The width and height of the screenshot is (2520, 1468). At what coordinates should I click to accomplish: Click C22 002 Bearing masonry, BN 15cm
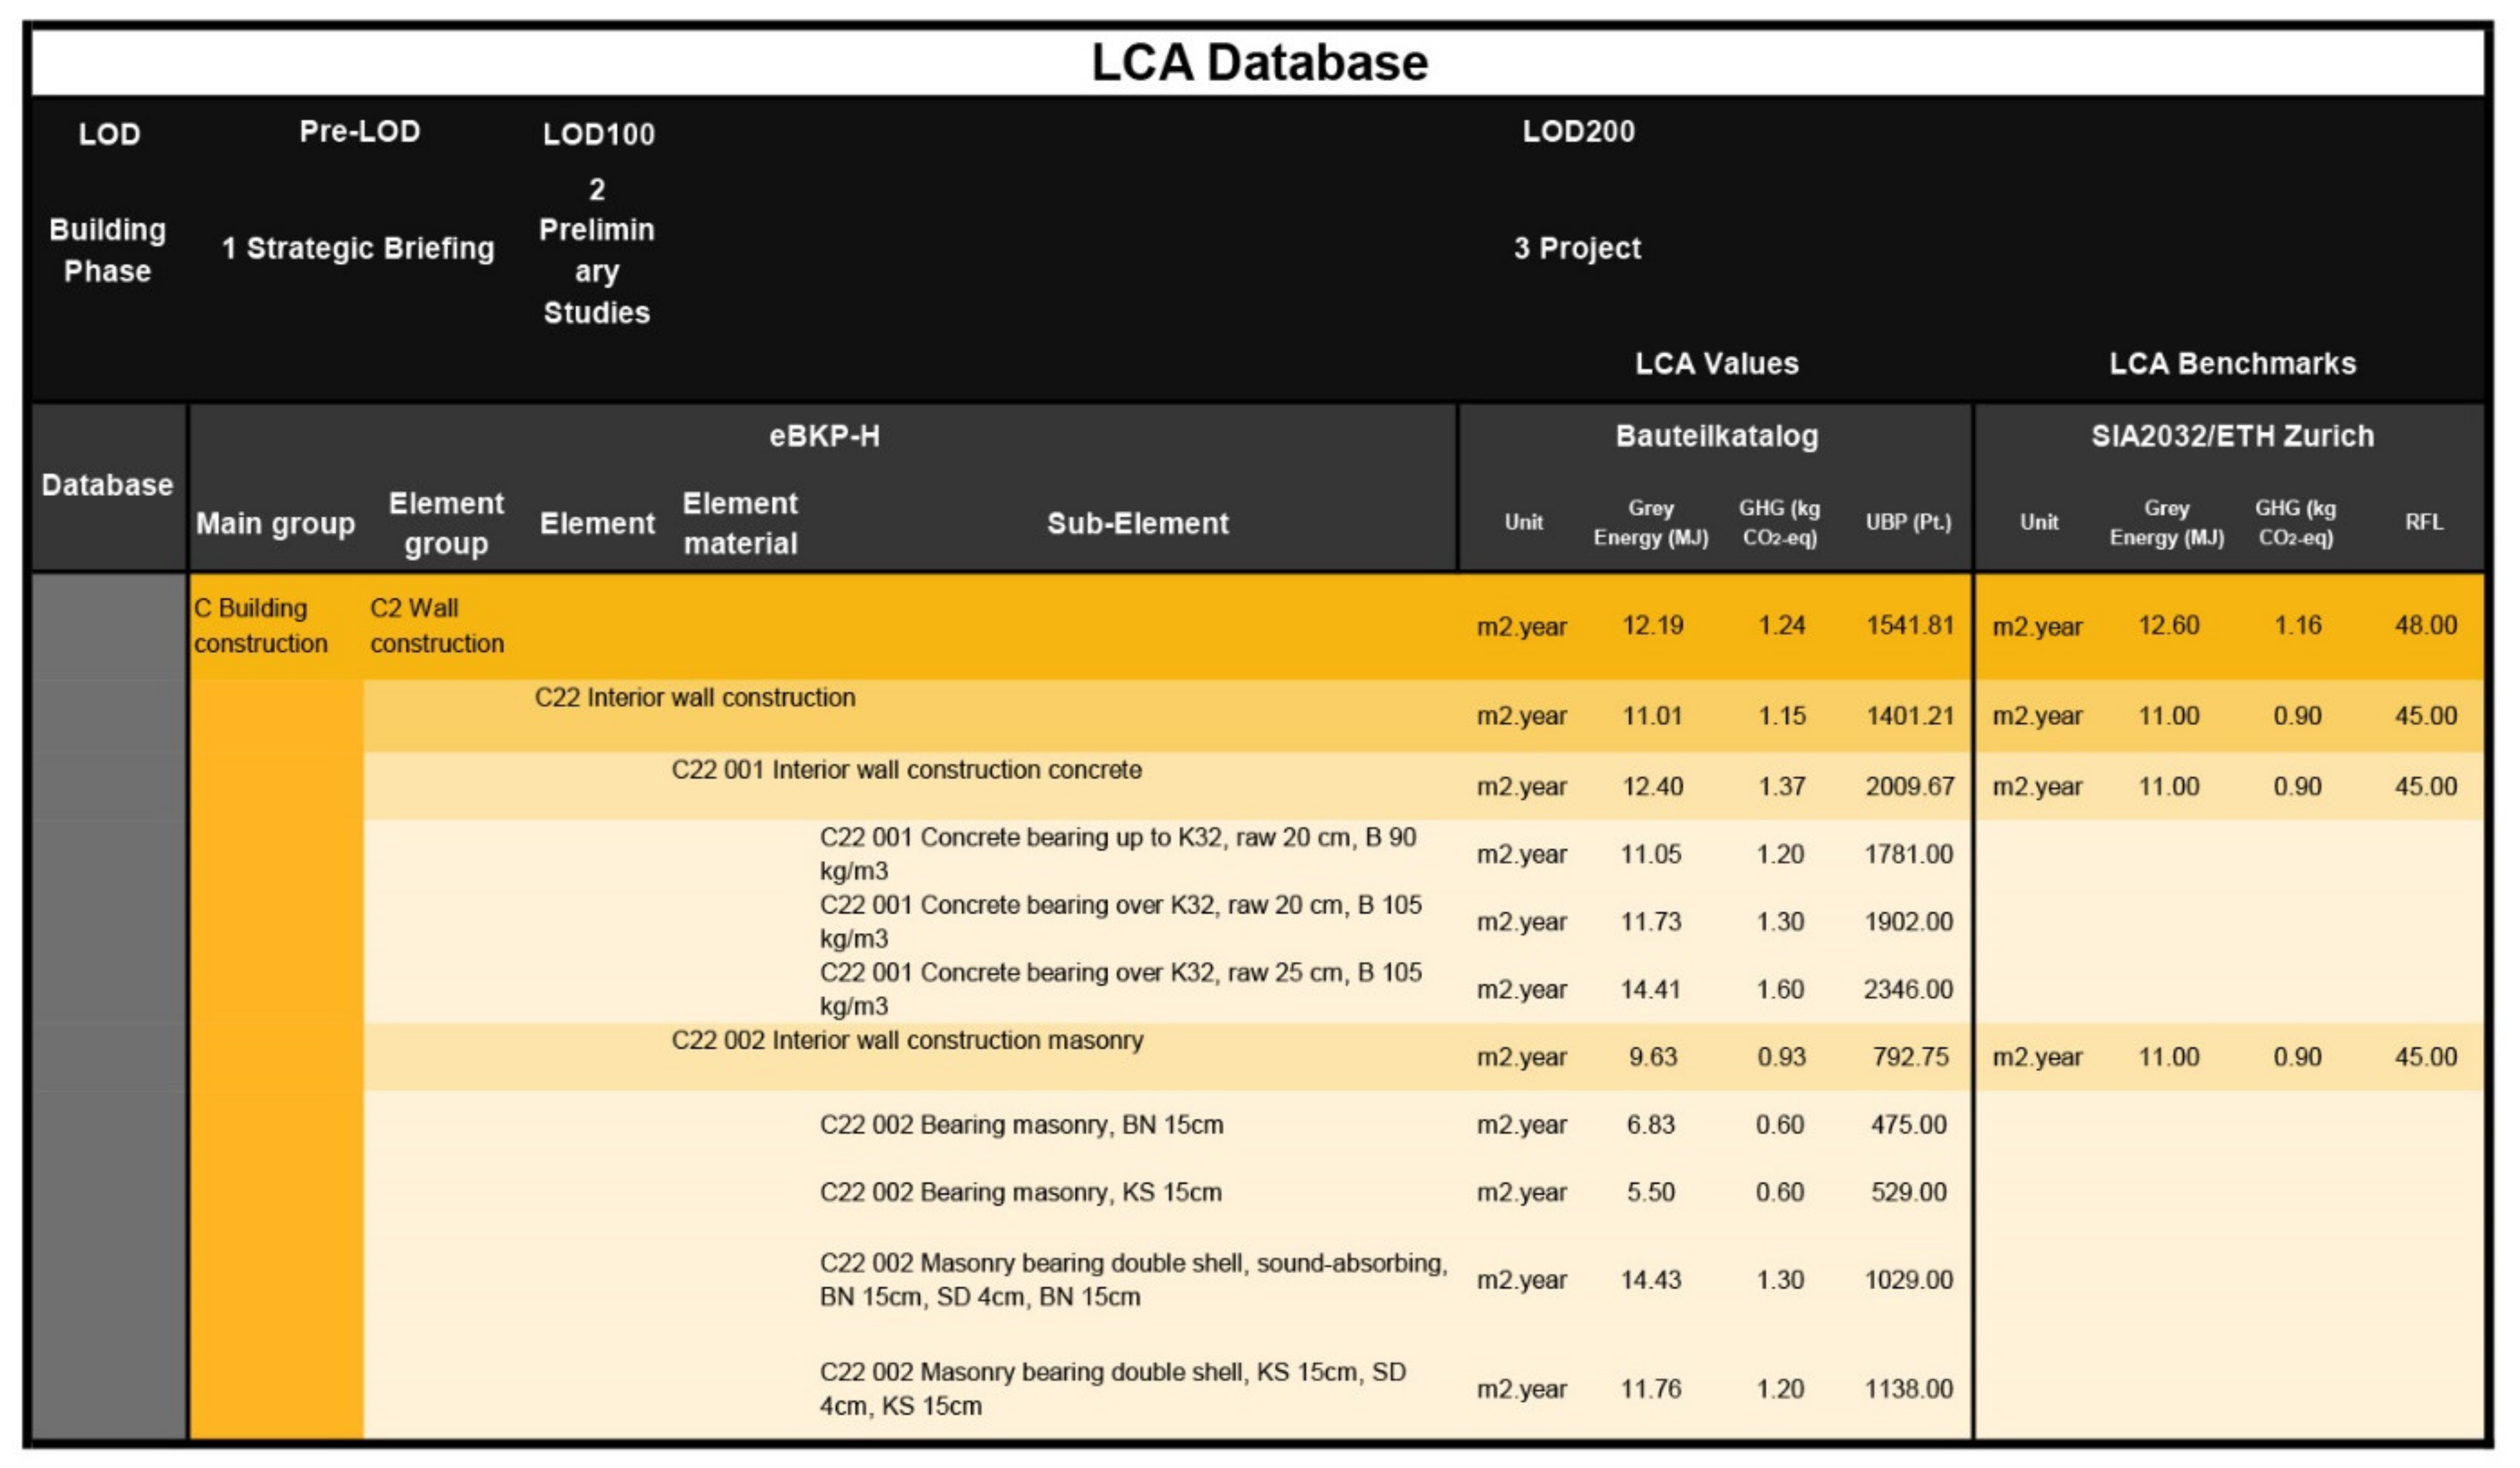[1021, 1125]
